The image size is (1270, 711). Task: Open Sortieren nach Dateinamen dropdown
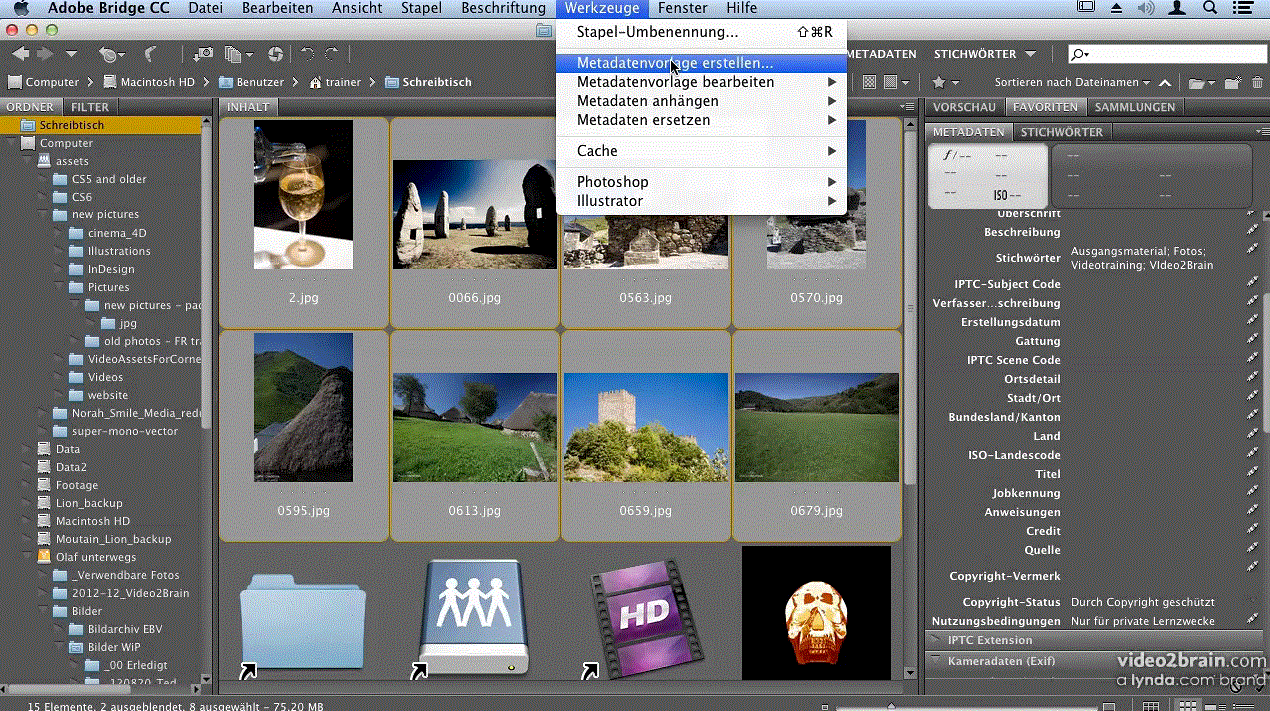pyautogui.click(x=1072, y=82)
